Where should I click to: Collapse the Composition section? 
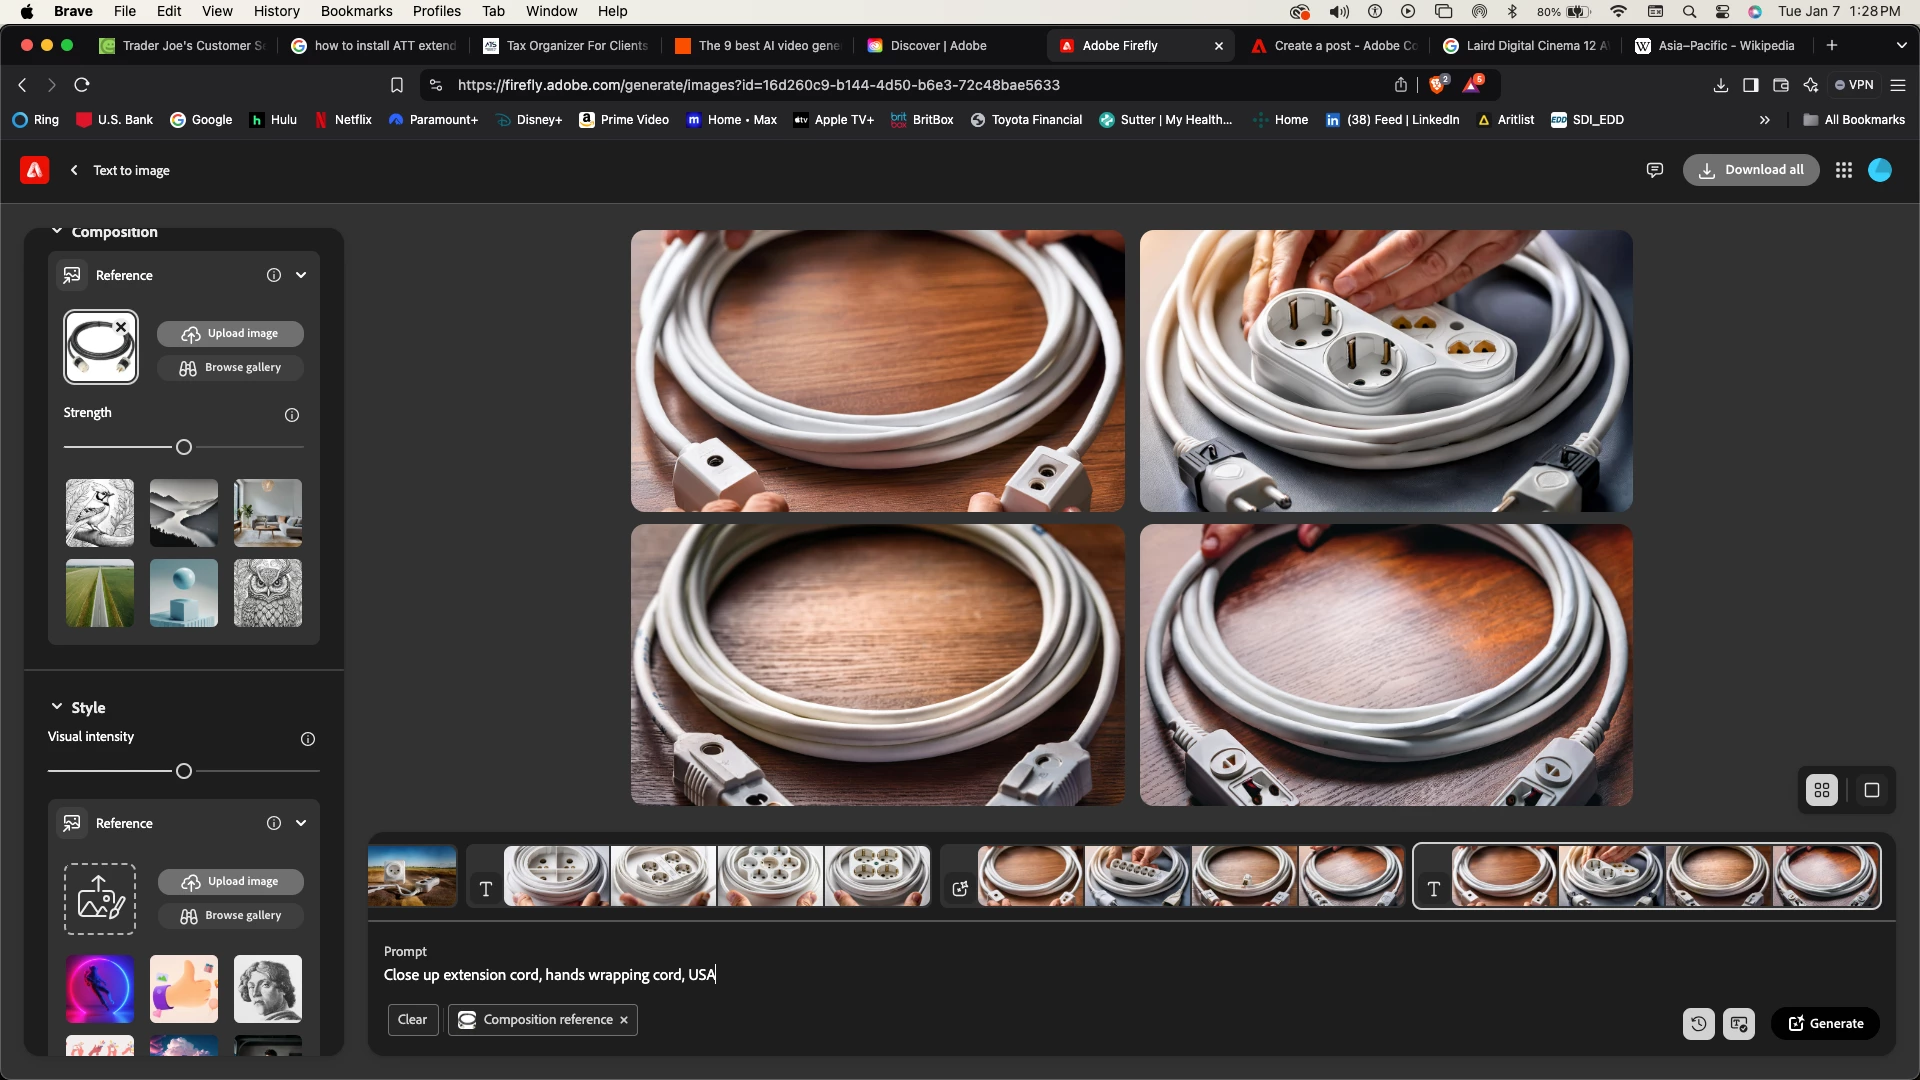point(57,232)
